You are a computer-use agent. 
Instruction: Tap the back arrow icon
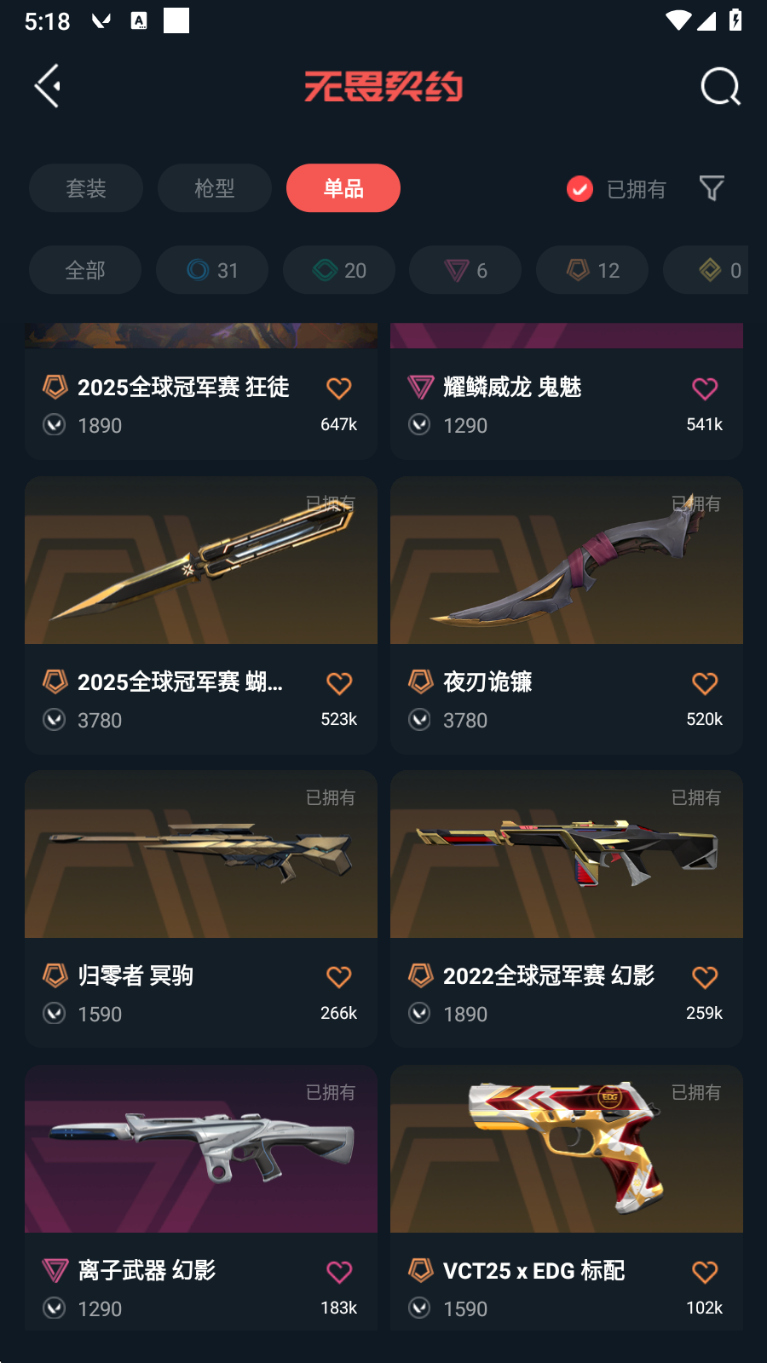(48, 86)
